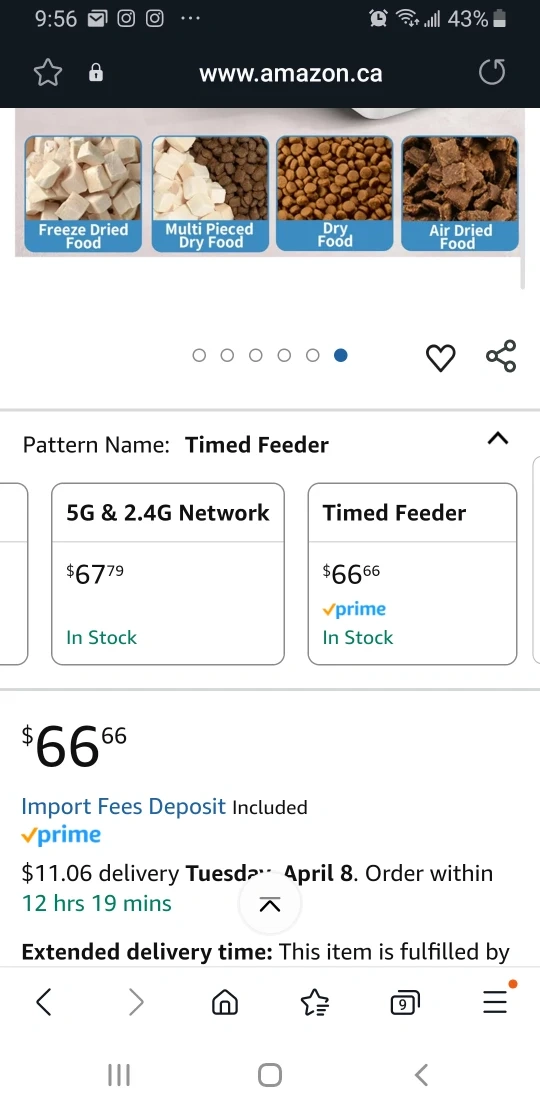This screenshot has width=540, height=1110.
Task: Select the fifth image carousel dot
Action: pos(312,355)
